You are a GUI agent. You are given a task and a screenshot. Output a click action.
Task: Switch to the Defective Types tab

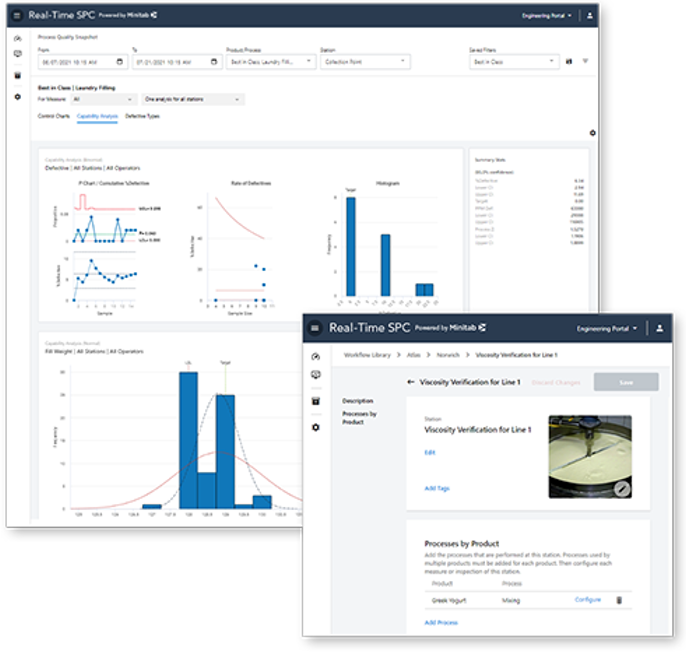pyautogui.click(x=142, y=116)
